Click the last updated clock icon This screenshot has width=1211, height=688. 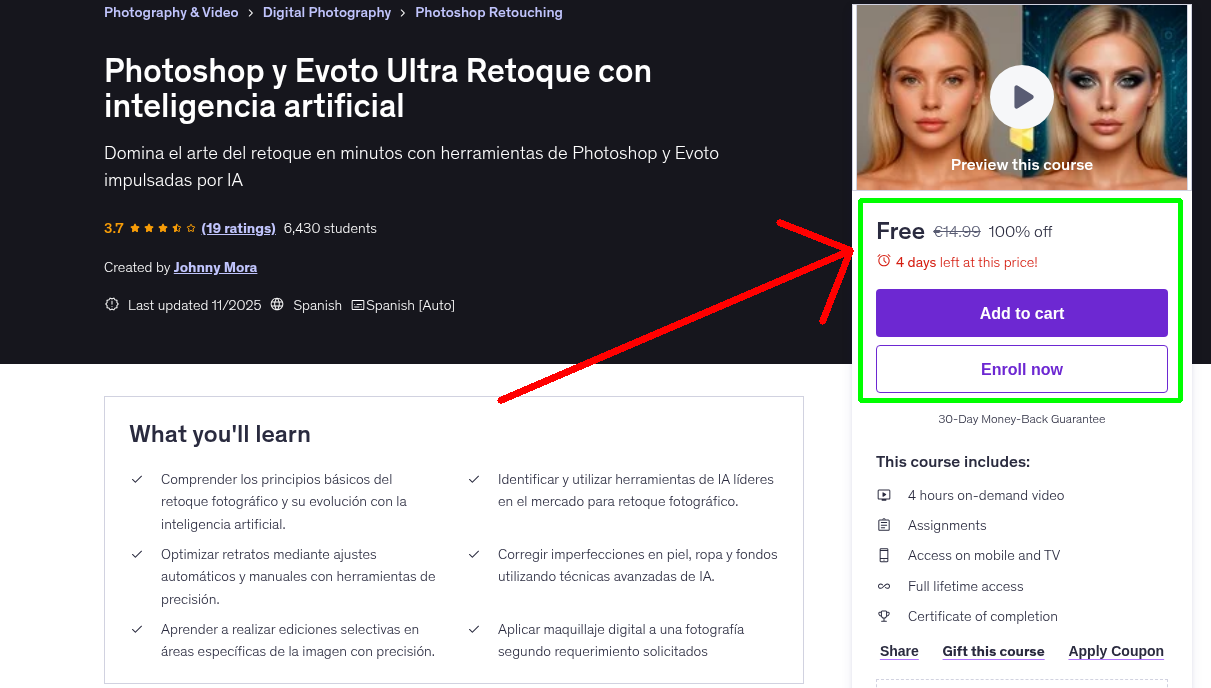[111, 305]
